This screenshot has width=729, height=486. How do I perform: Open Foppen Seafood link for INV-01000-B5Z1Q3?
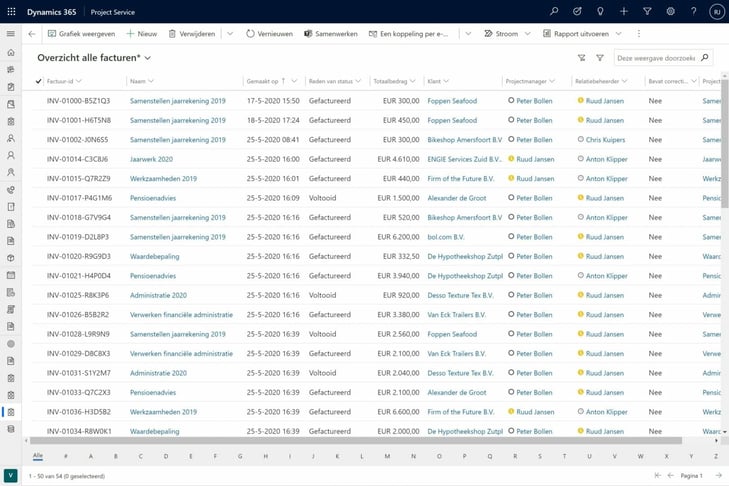coord(452,100)
